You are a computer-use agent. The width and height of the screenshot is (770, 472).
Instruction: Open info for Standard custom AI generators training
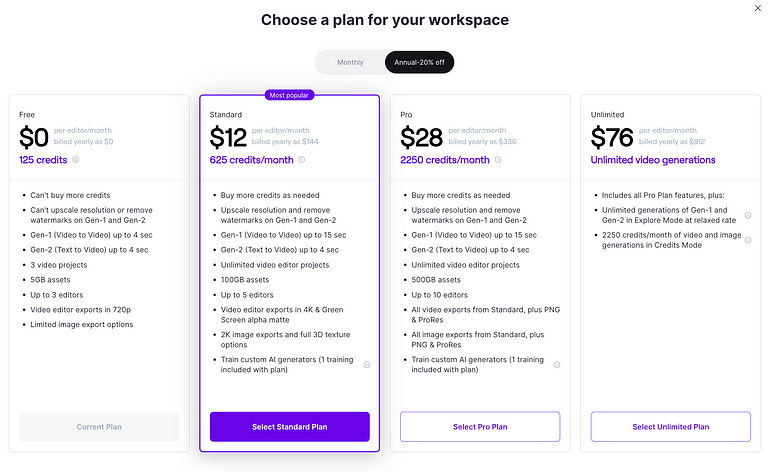pyautogui.click(x=366, y=364)
